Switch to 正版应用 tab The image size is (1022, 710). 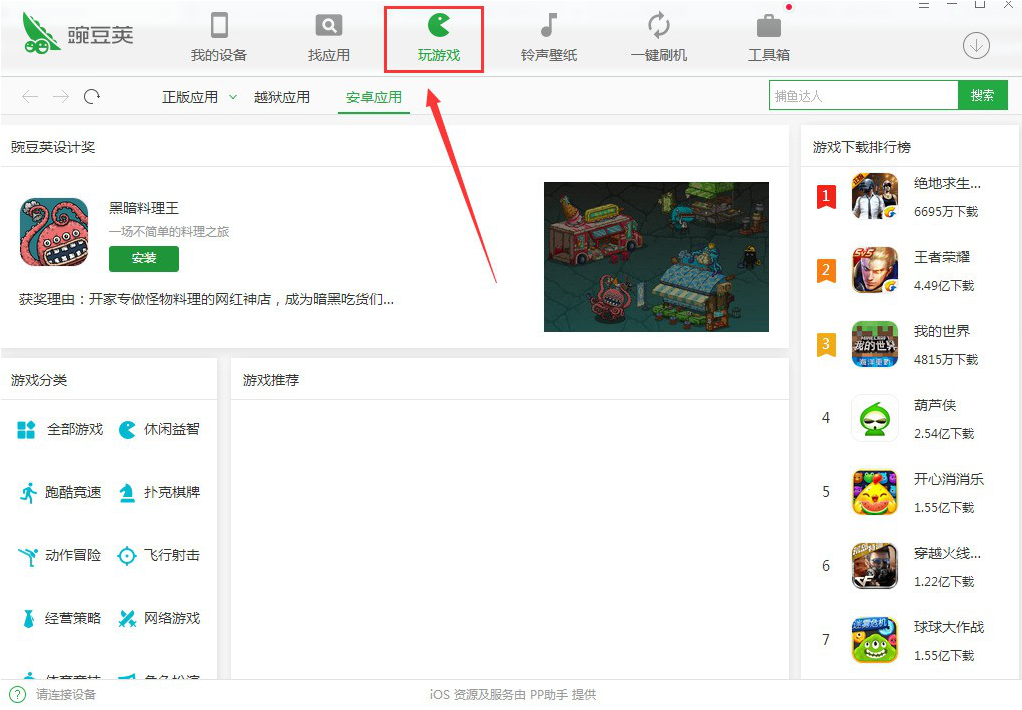(190, 97)
